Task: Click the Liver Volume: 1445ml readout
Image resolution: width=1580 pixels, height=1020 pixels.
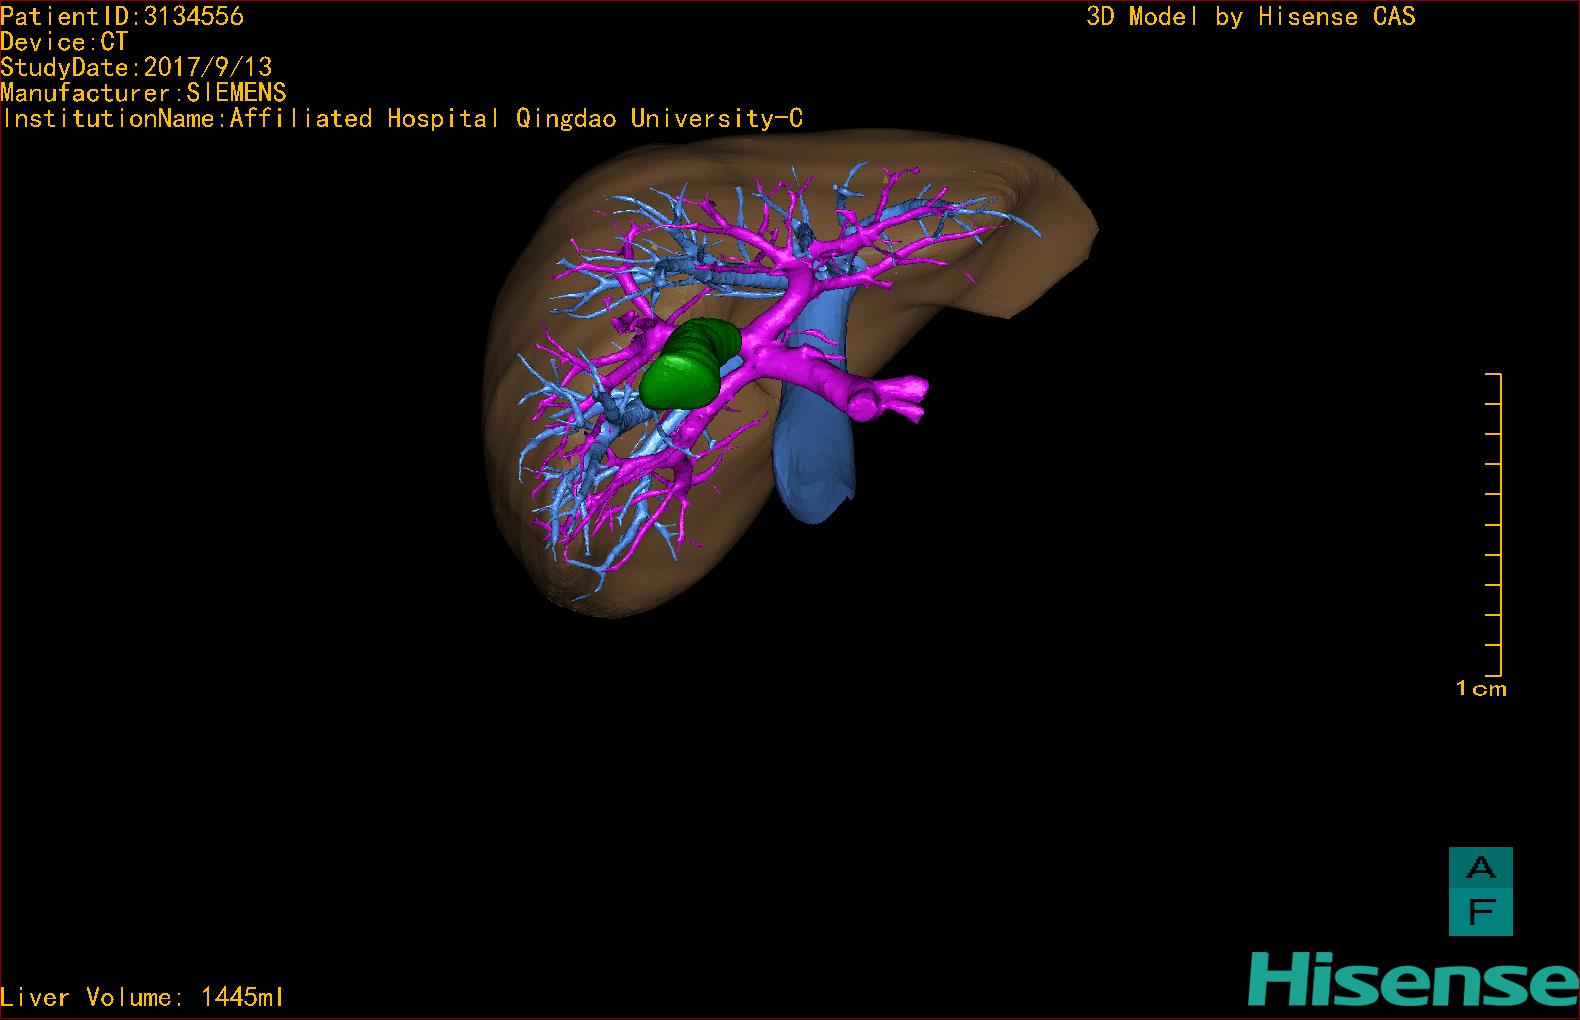Action: [143, 997]
